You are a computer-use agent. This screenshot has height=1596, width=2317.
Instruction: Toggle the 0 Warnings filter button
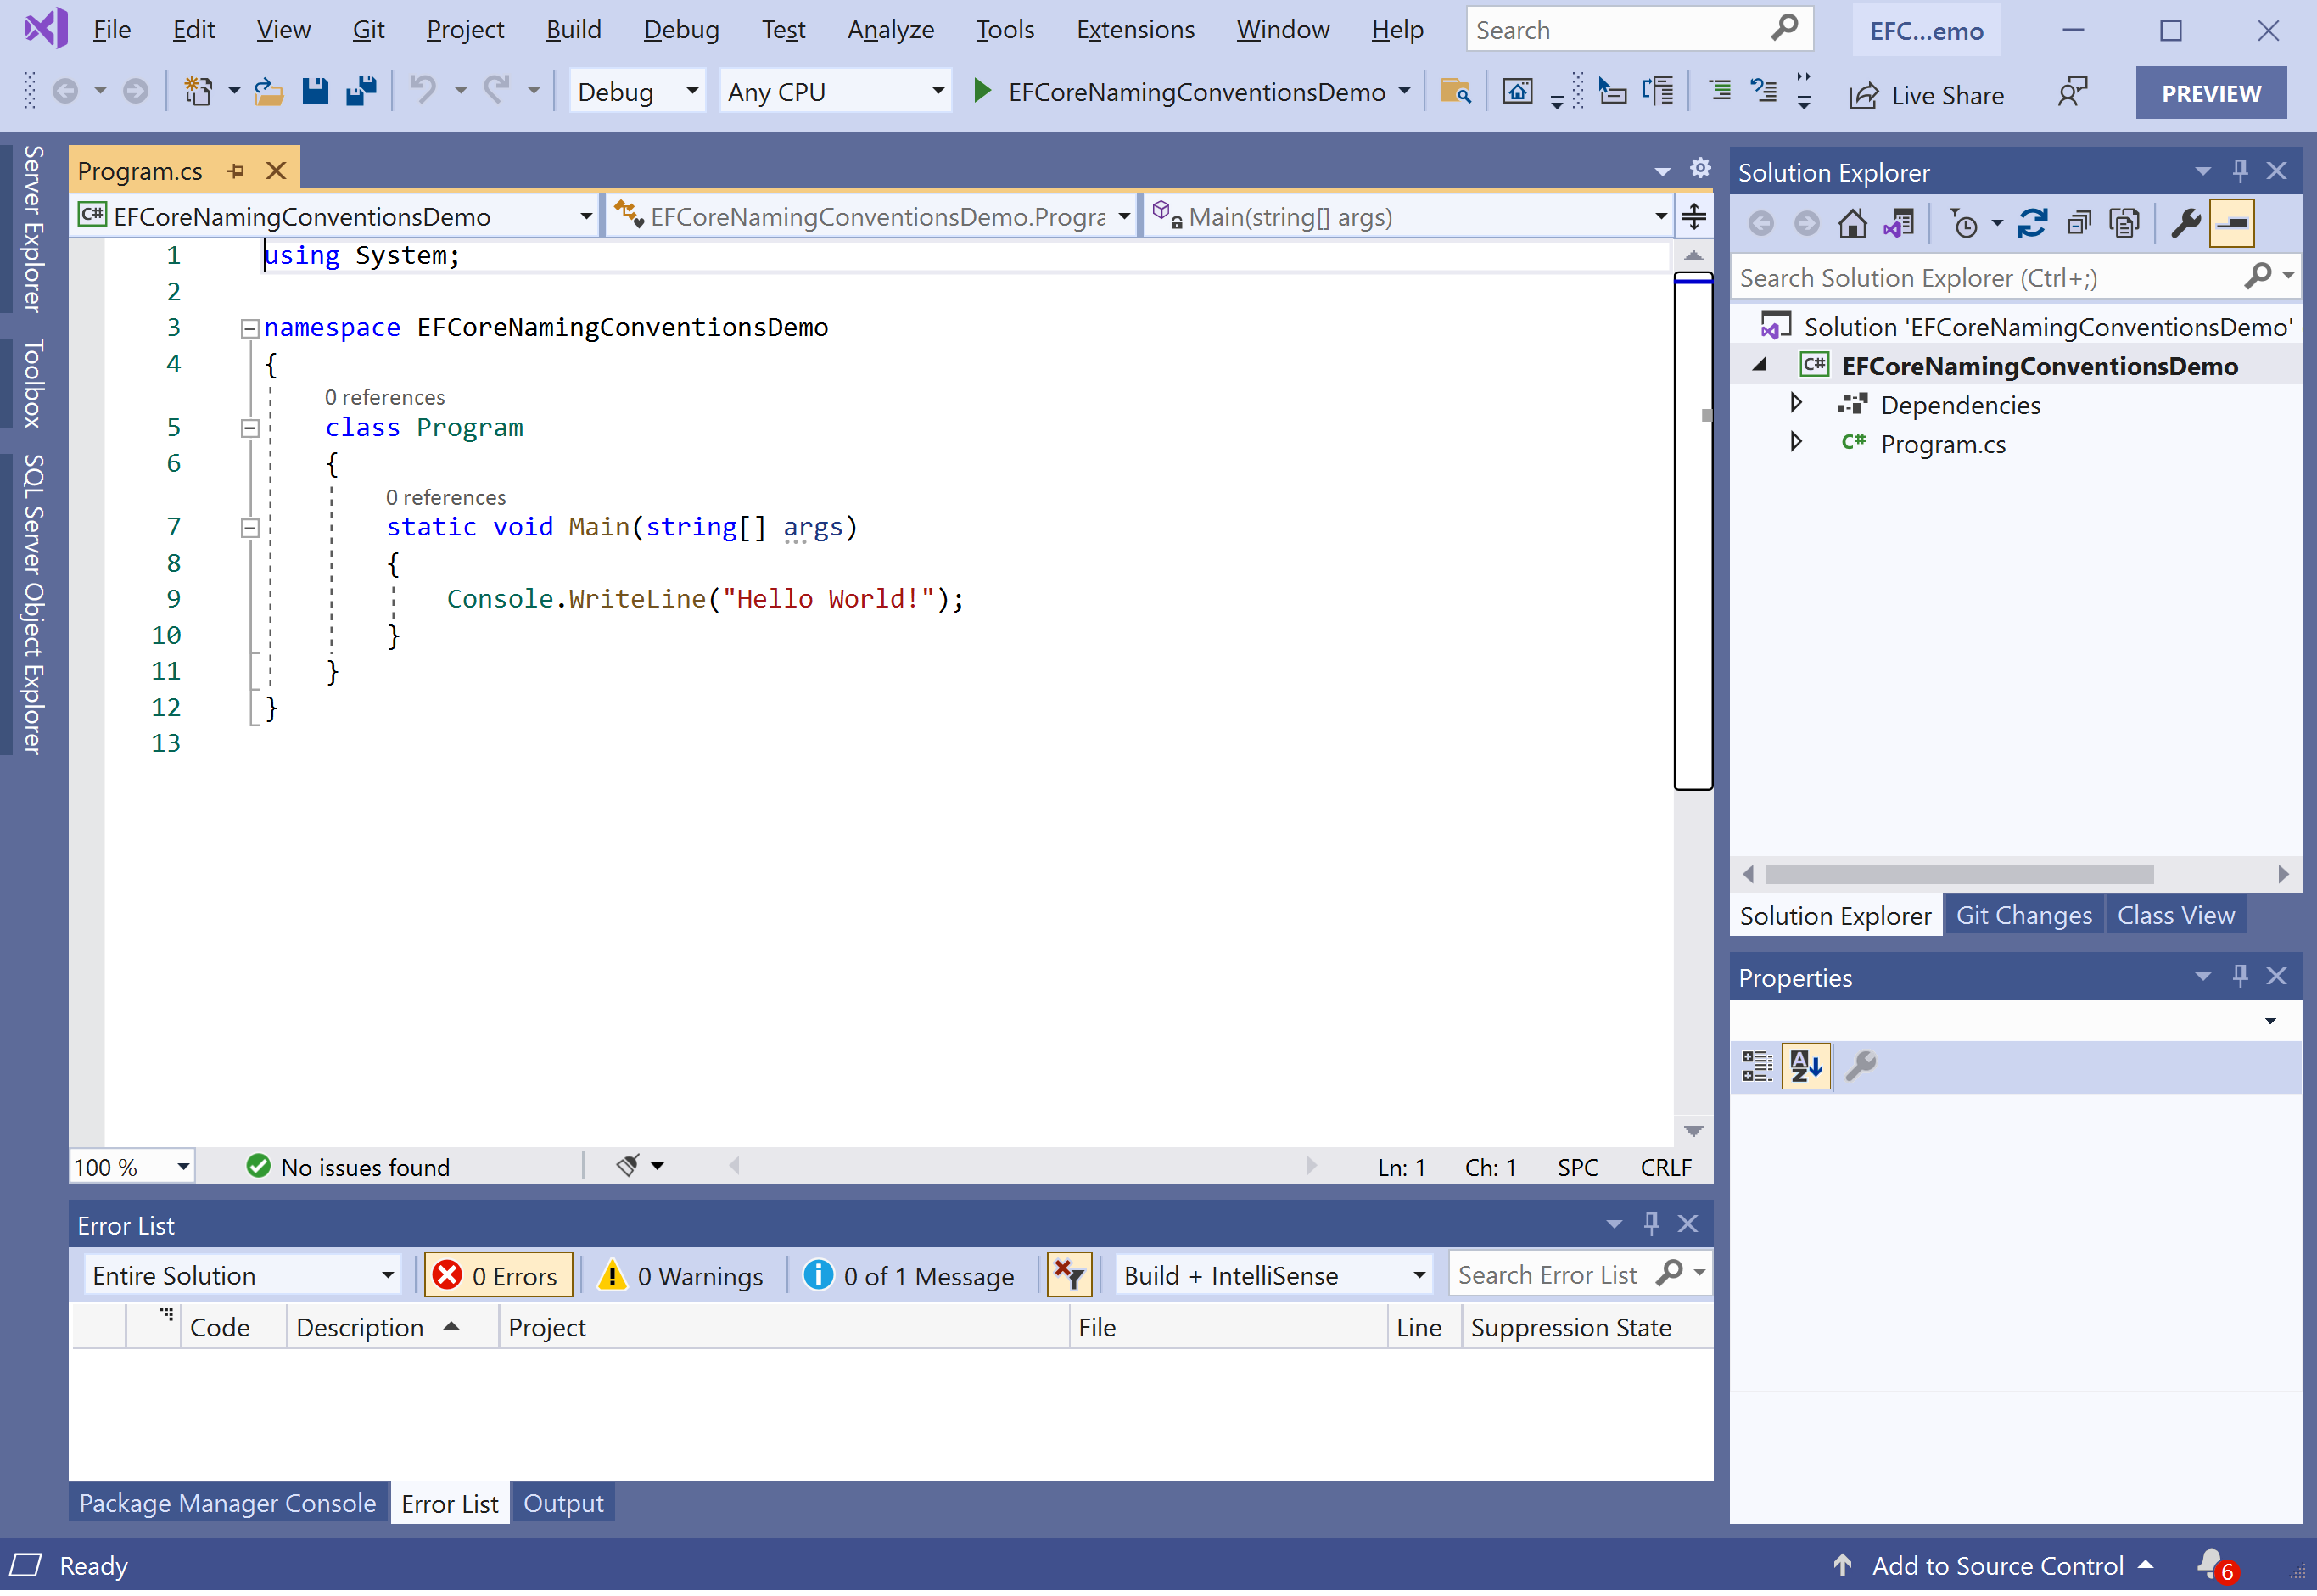pos(682,1276)
